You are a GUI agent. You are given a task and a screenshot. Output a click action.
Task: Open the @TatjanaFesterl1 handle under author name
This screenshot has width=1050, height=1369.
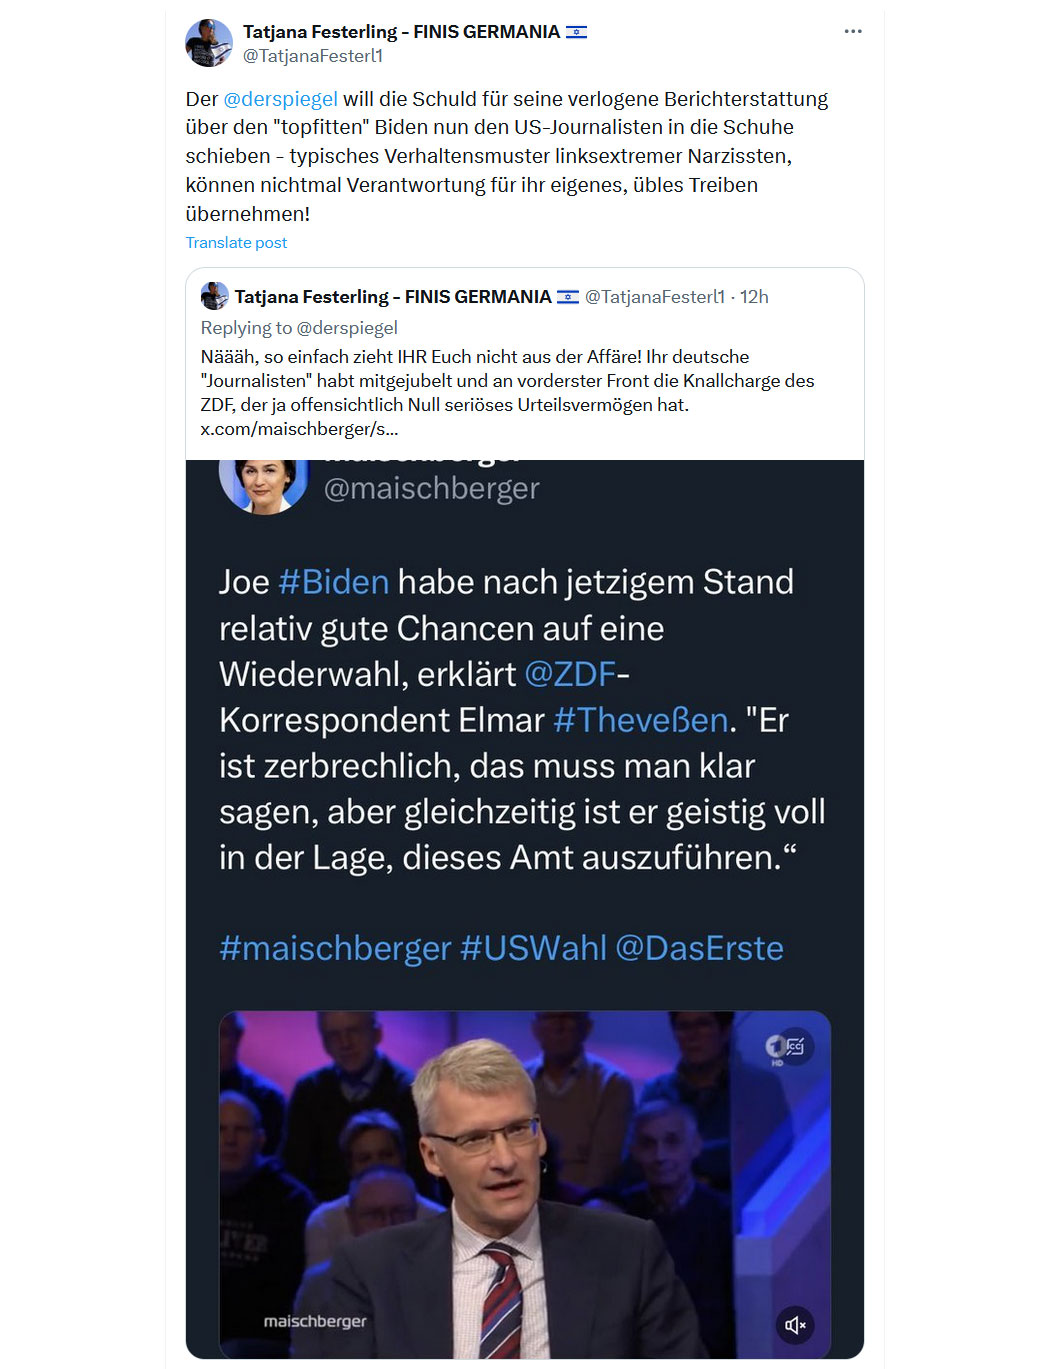[x=313, y=56]
